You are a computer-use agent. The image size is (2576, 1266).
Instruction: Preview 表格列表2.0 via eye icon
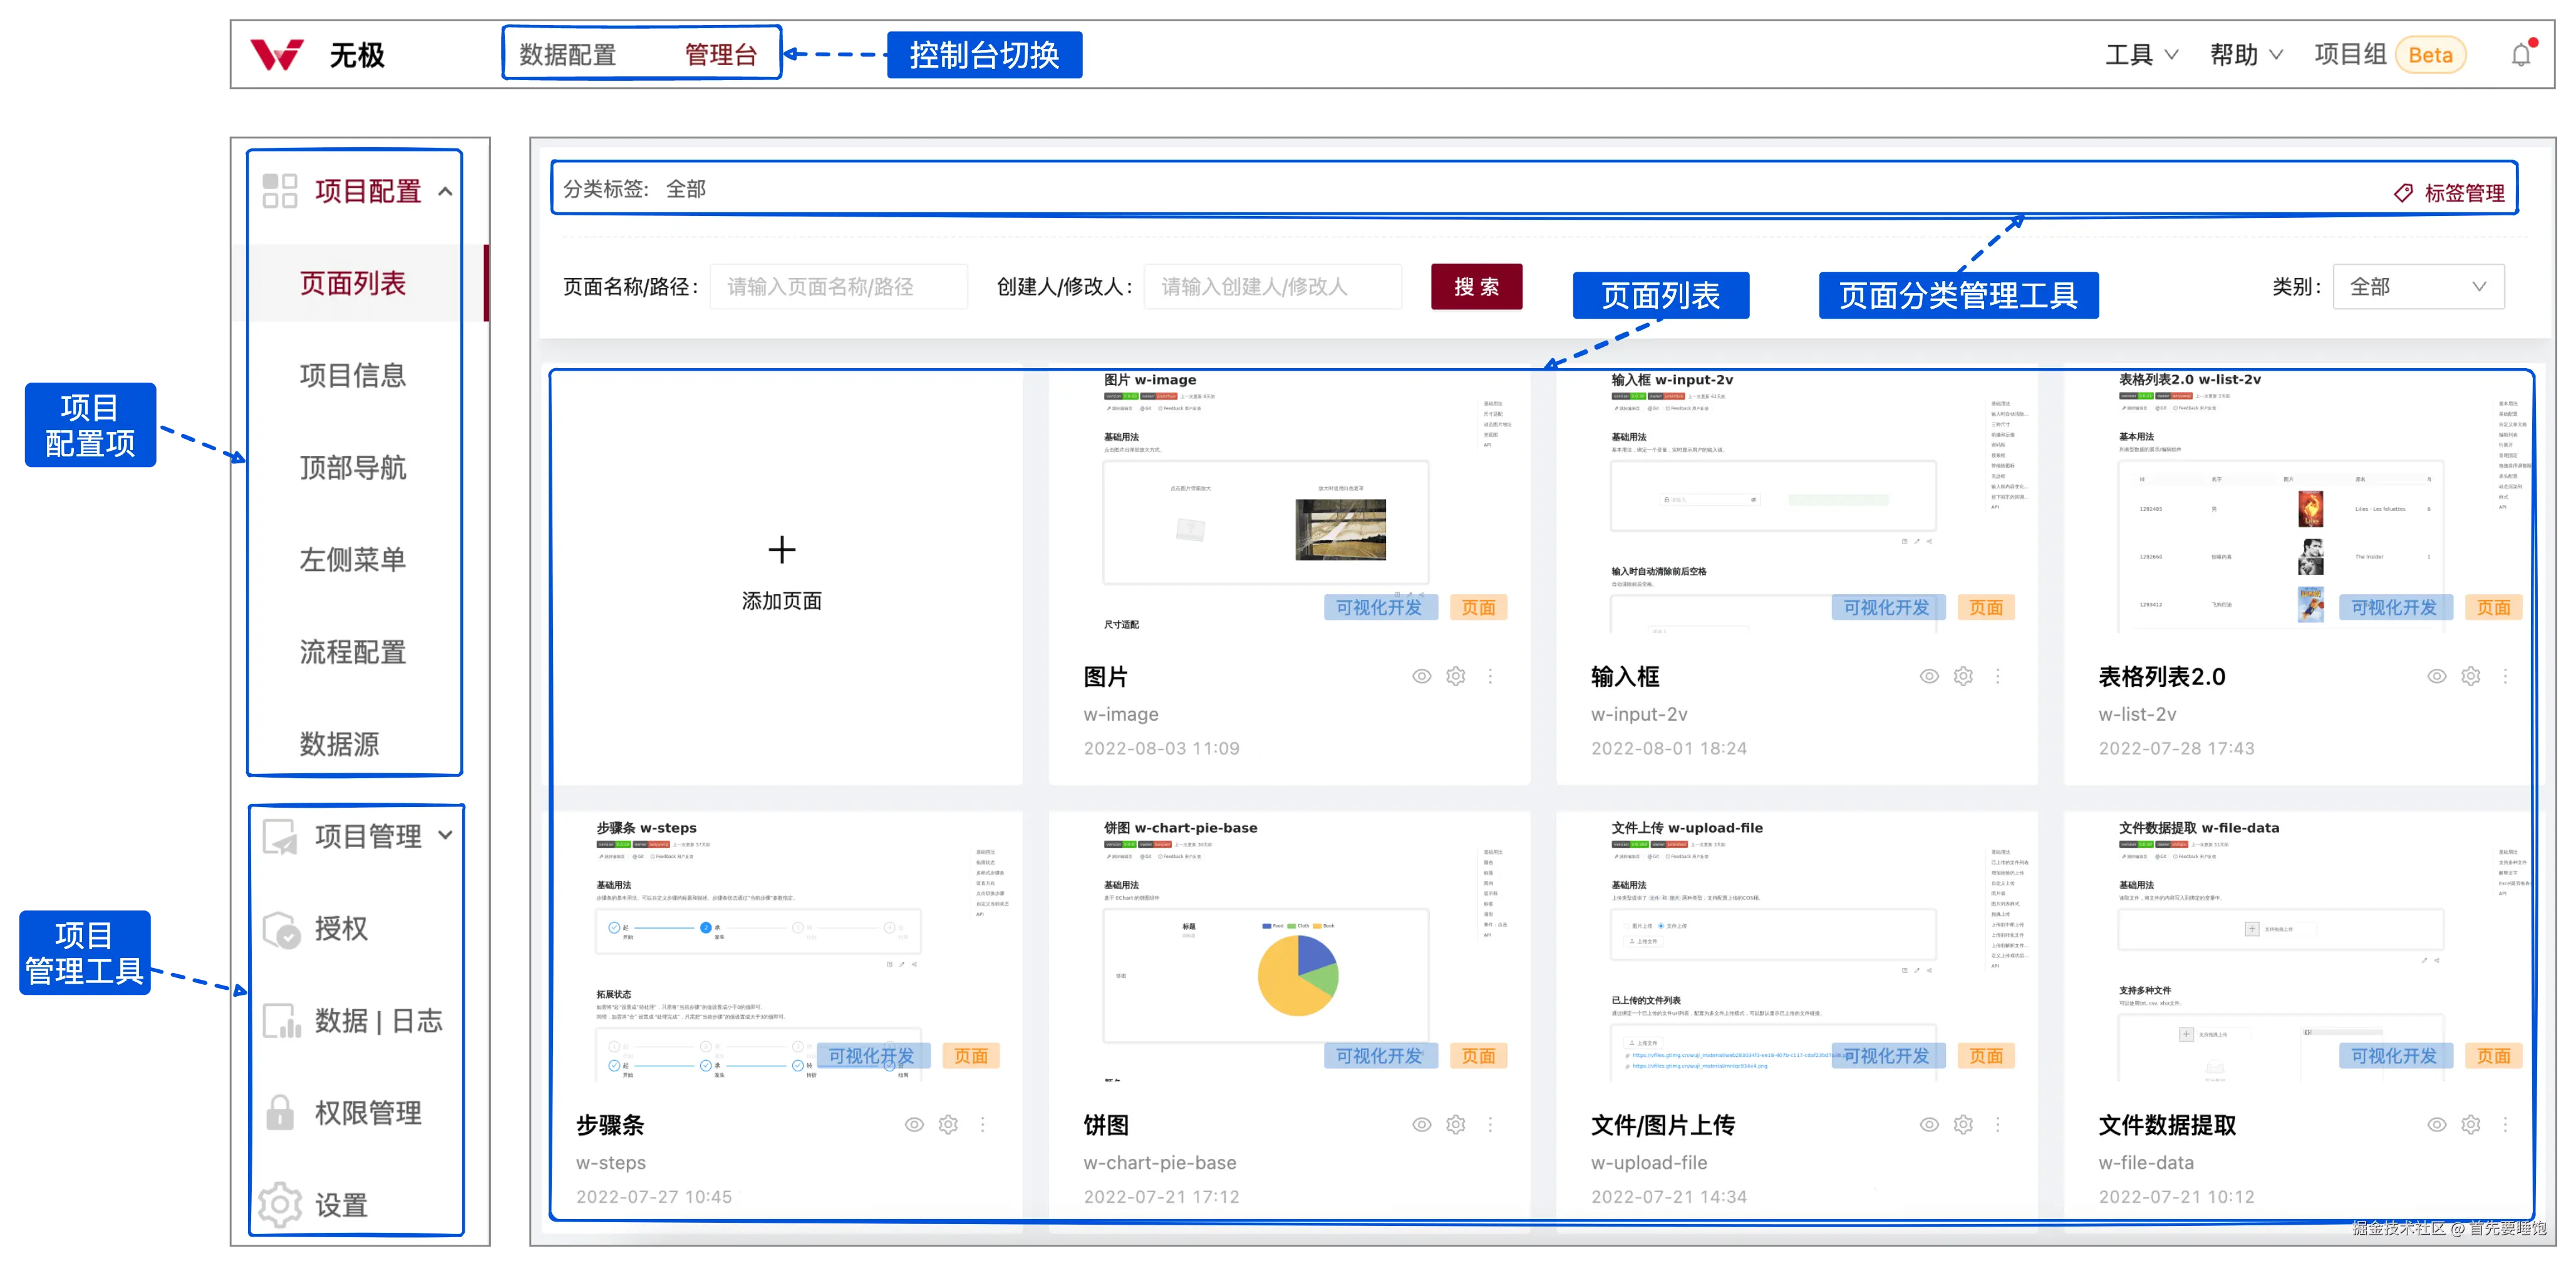point(2436,677)
